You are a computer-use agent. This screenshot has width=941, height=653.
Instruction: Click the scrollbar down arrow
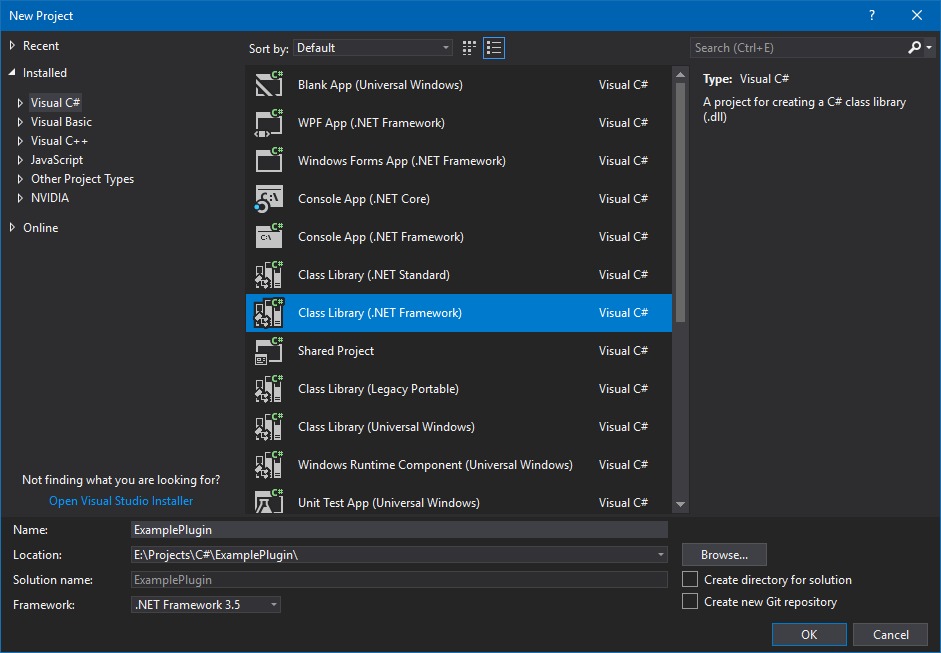[680, 504]
